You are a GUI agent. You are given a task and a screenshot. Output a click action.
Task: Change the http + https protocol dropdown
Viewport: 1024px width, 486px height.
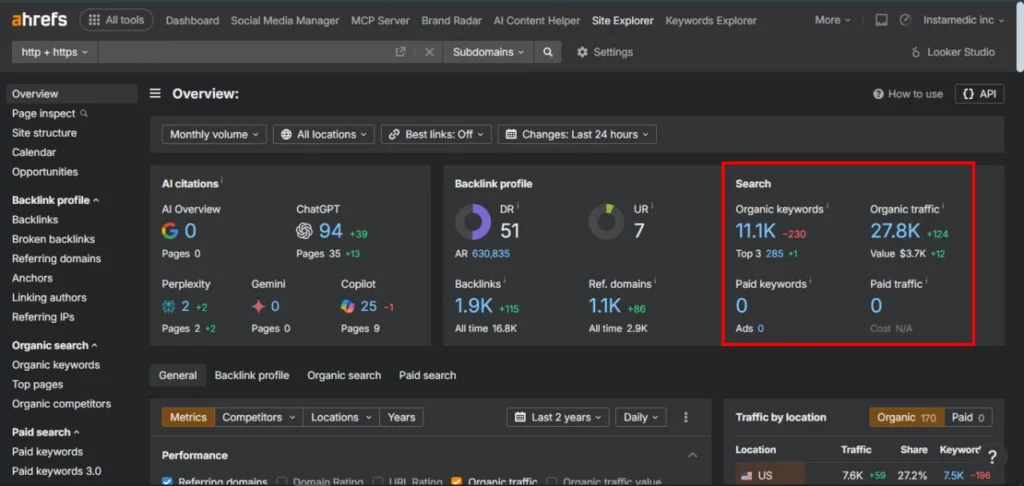tap(55, 52)
